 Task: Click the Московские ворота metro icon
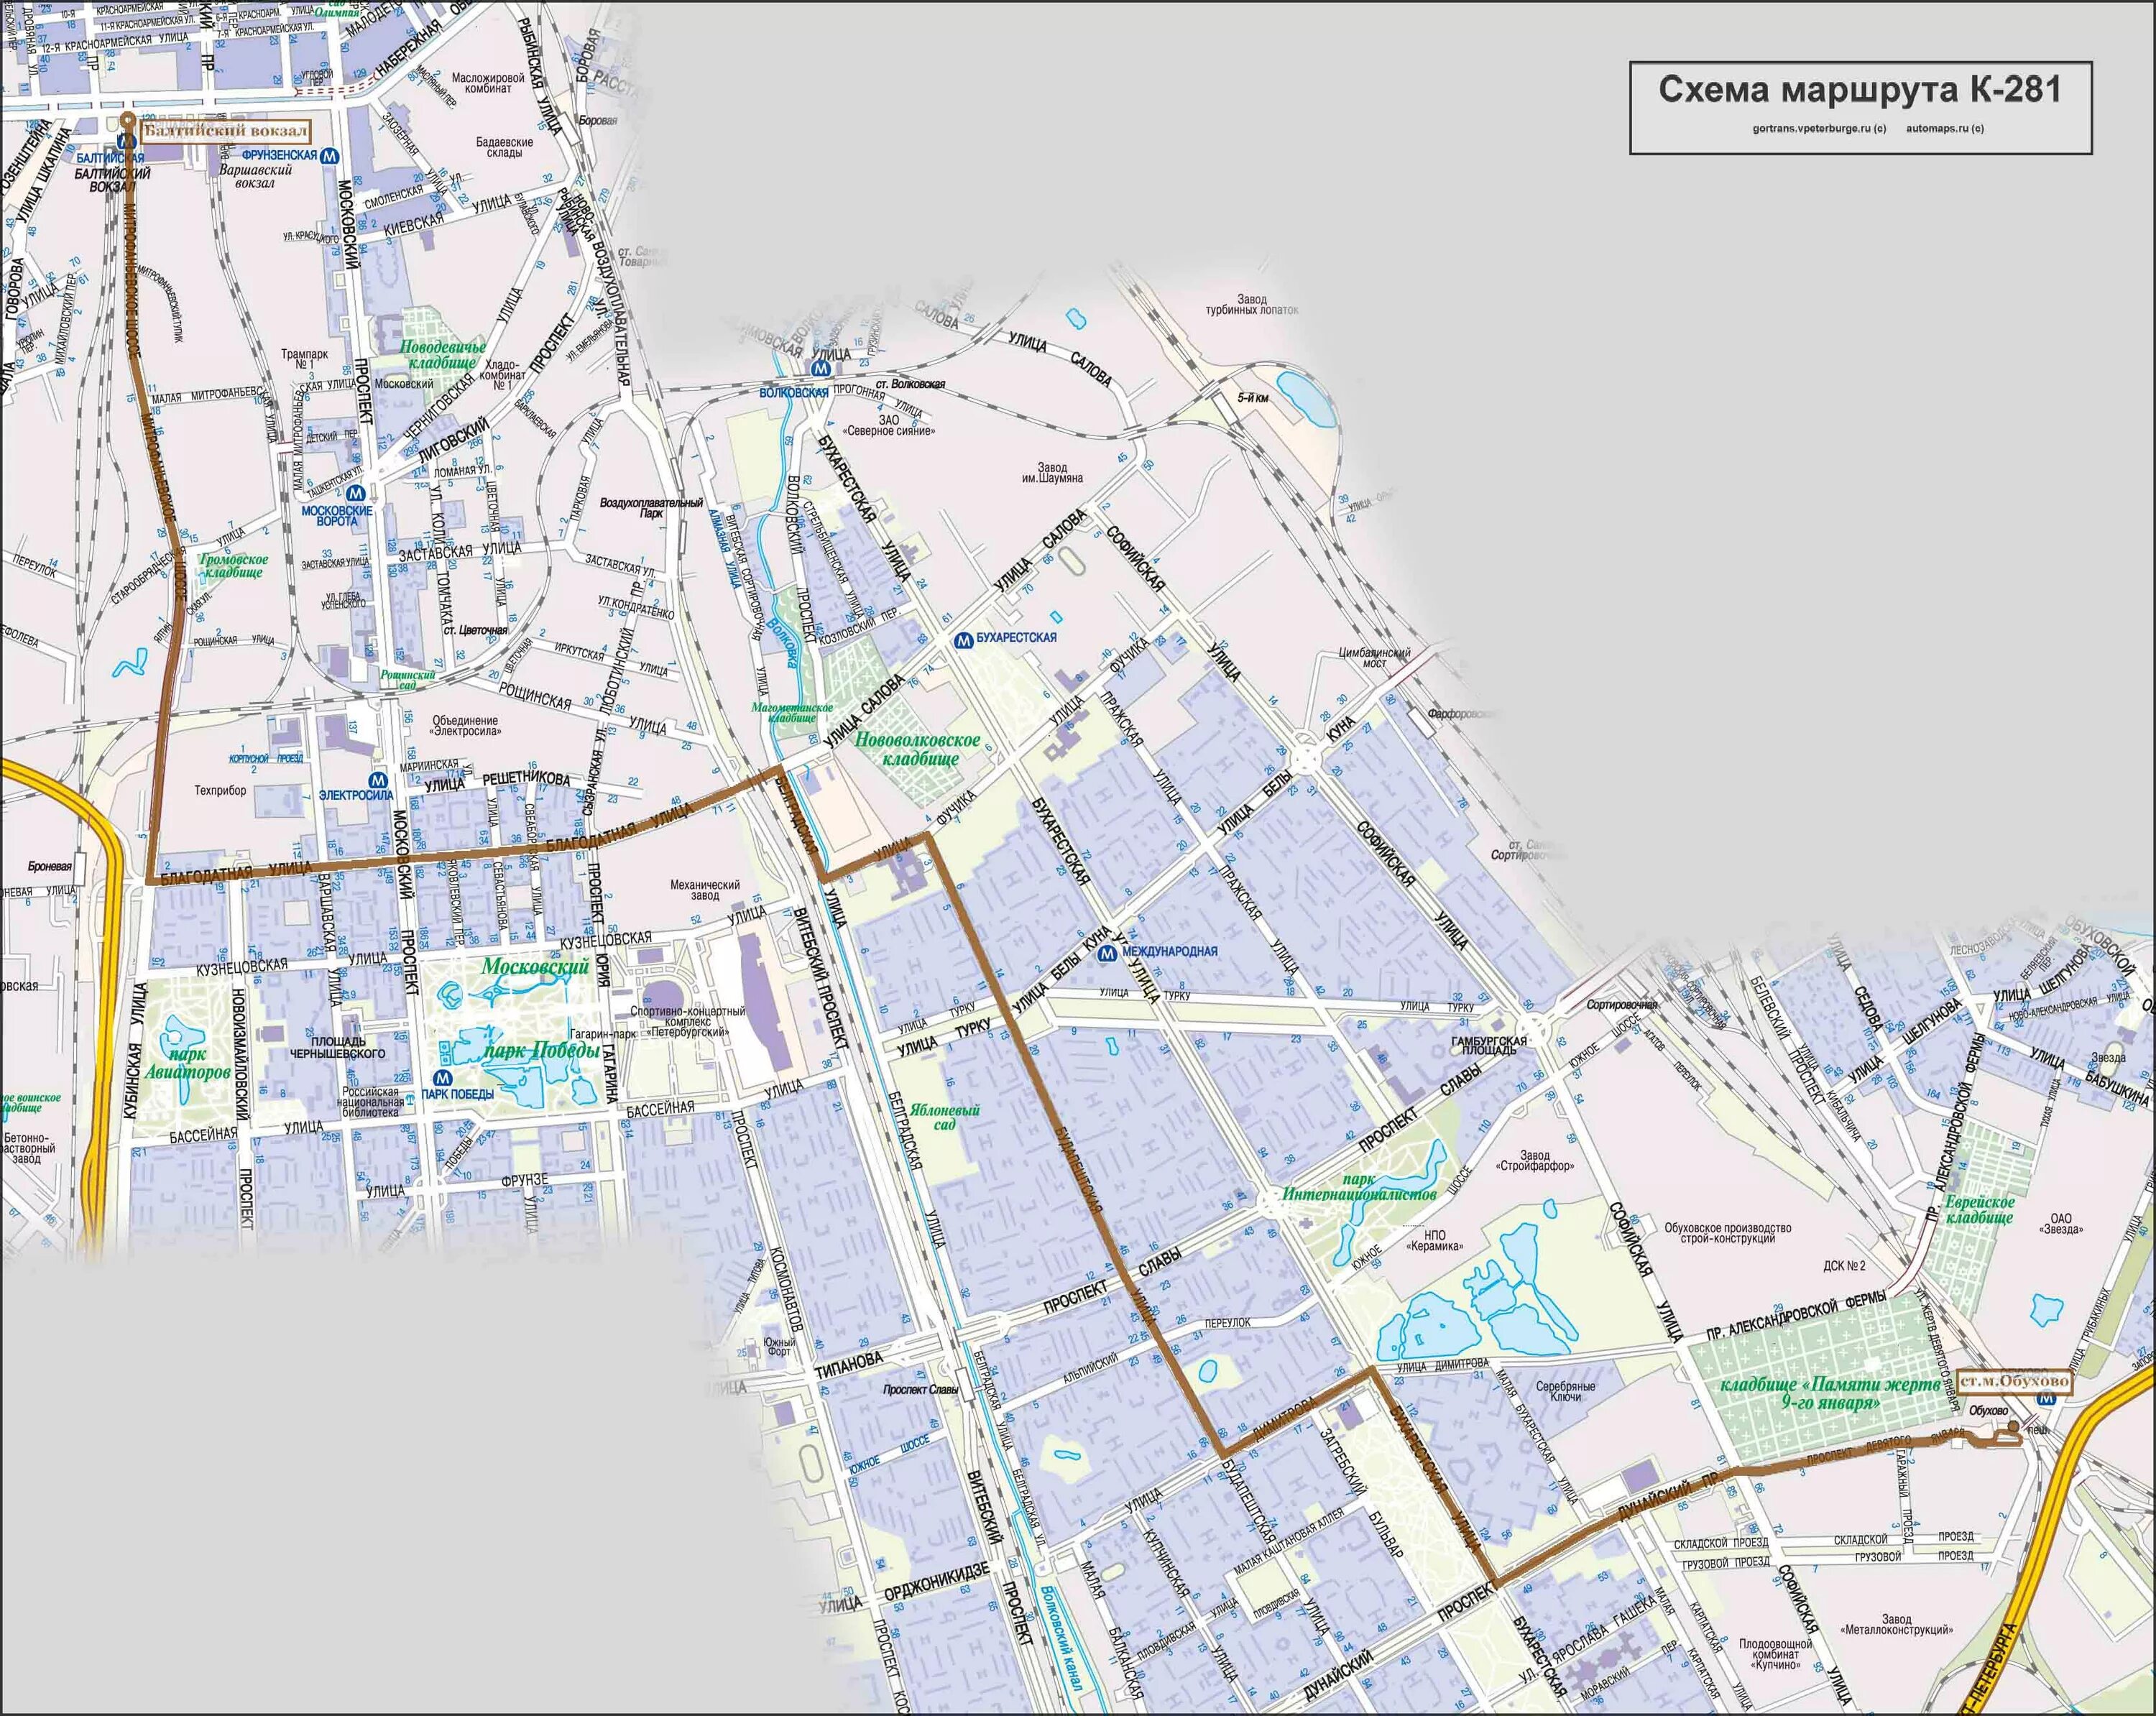(x=355, y=493)
